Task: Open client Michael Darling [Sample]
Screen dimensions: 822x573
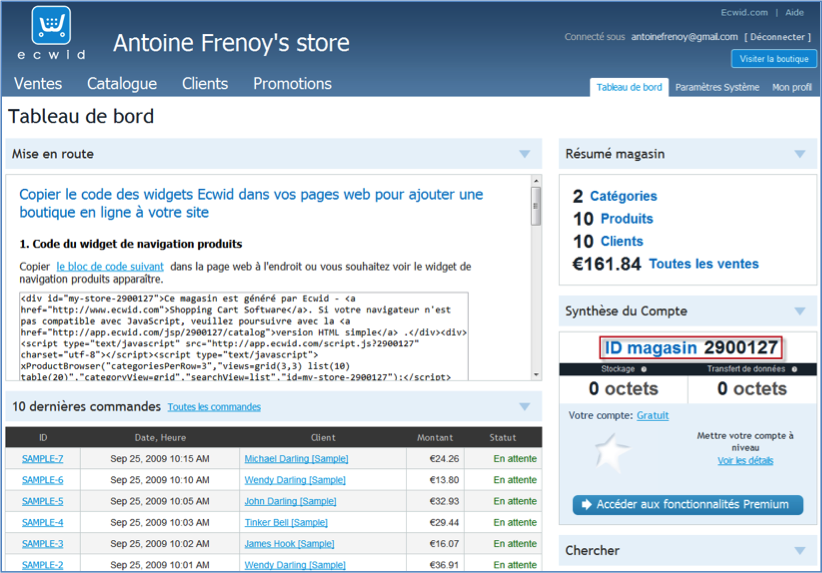Action: tap(296, 459)
